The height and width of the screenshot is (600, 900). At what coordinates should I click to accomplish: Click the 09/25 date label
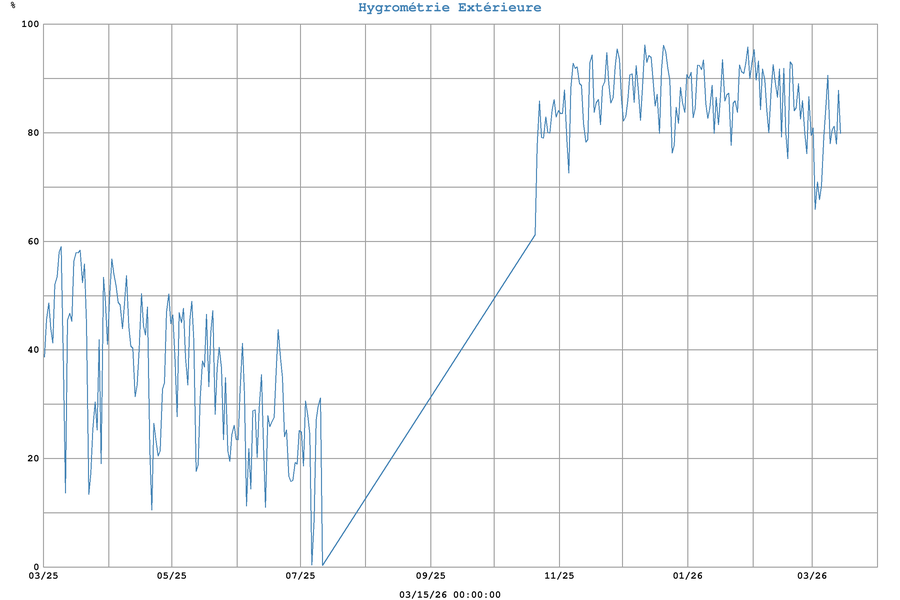[x=430, y=576]
